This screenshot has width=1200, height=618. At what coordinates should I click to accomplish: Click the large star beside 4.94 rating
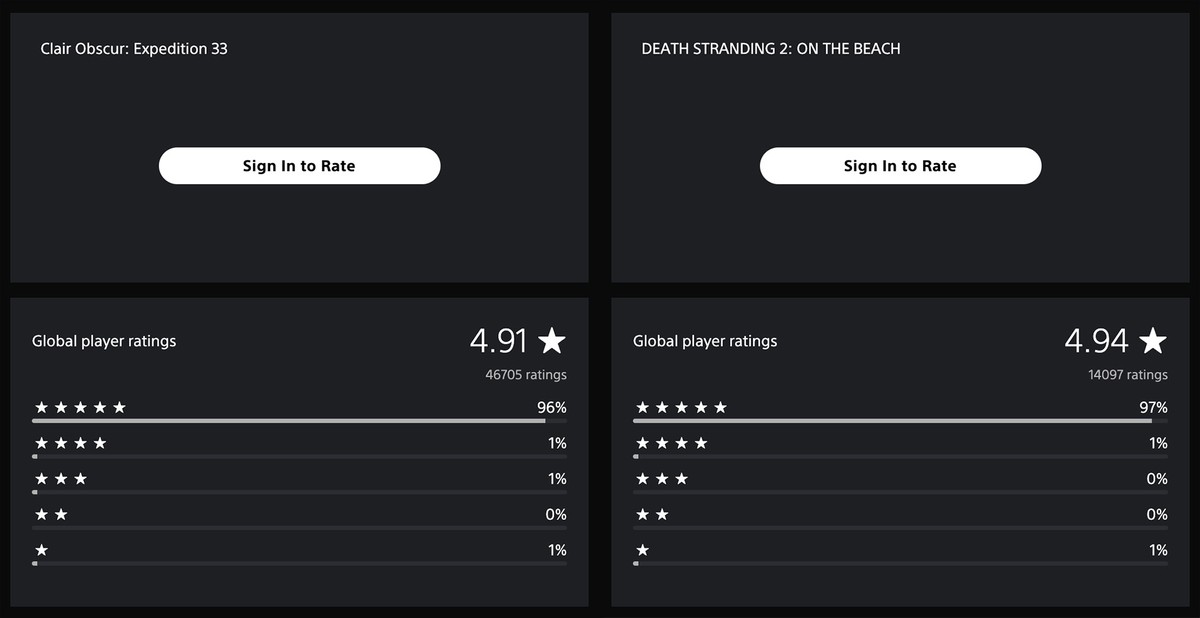(x=1153, y=341)
